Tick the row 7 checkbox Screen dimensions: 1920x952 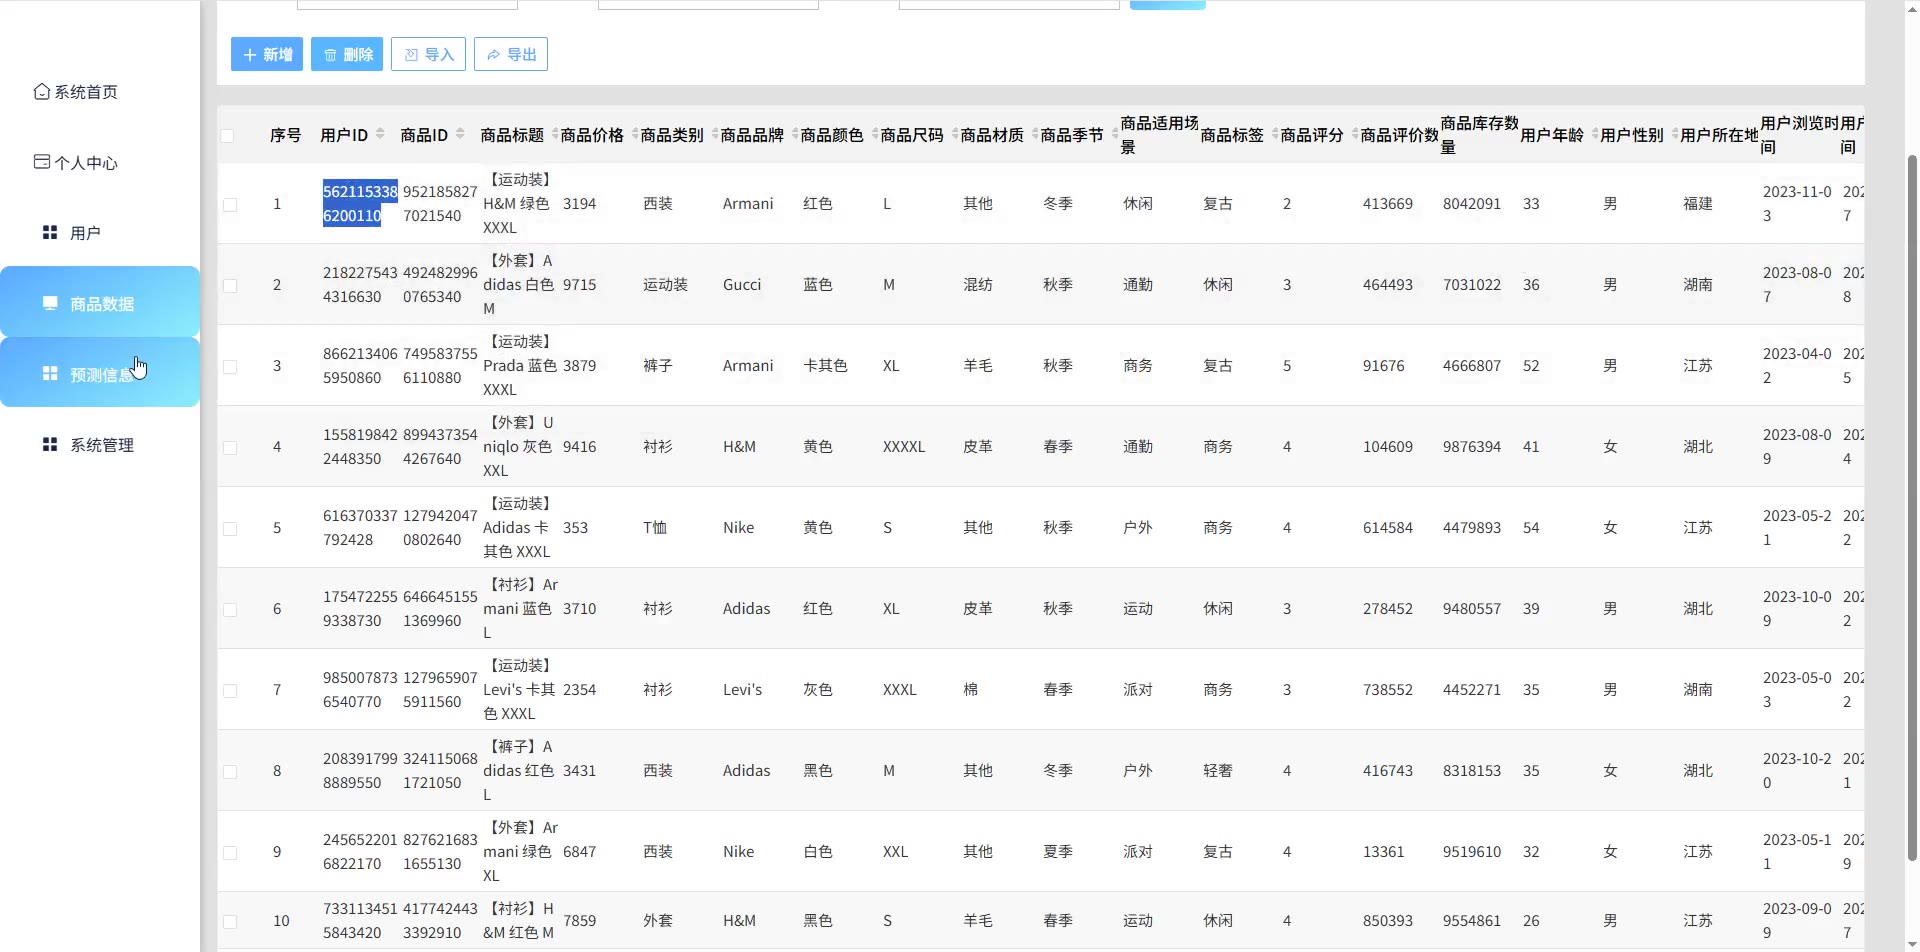point(230,690)
